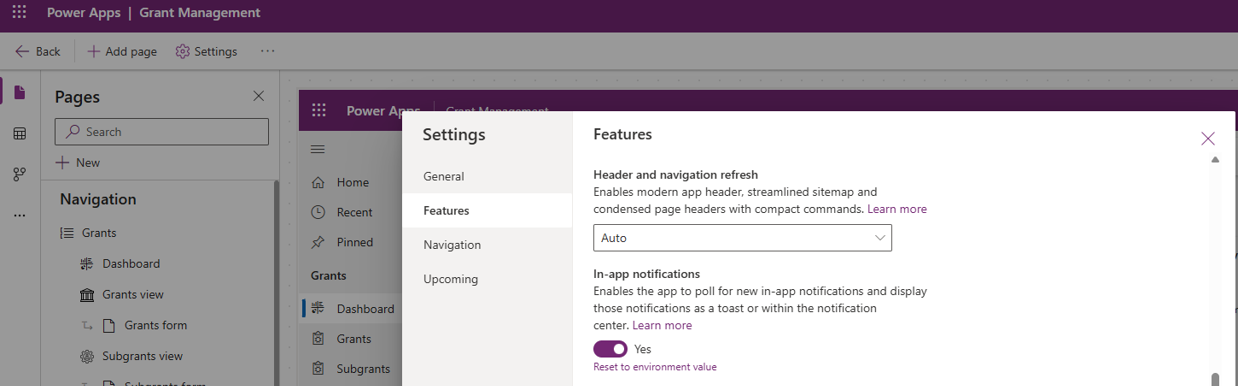Switch to Navigation settings tab
The width and height of the screenshot is (1238, 386).
487,245
